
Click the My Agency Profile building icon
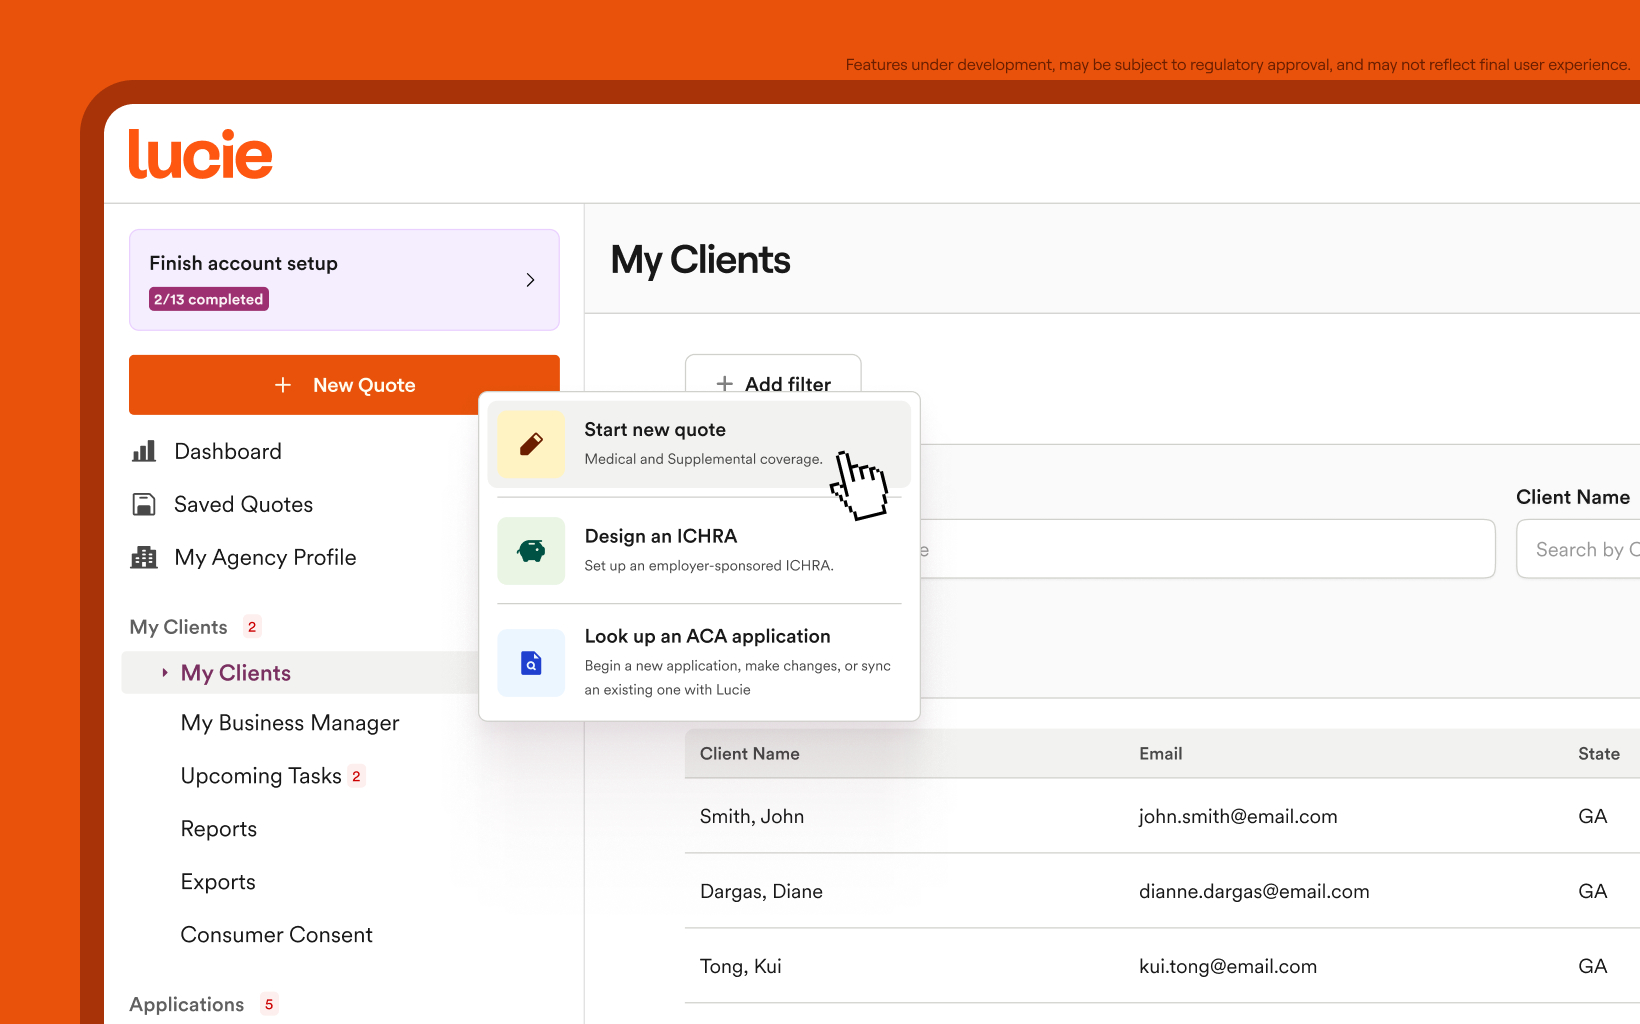click(x=144, y=557)
